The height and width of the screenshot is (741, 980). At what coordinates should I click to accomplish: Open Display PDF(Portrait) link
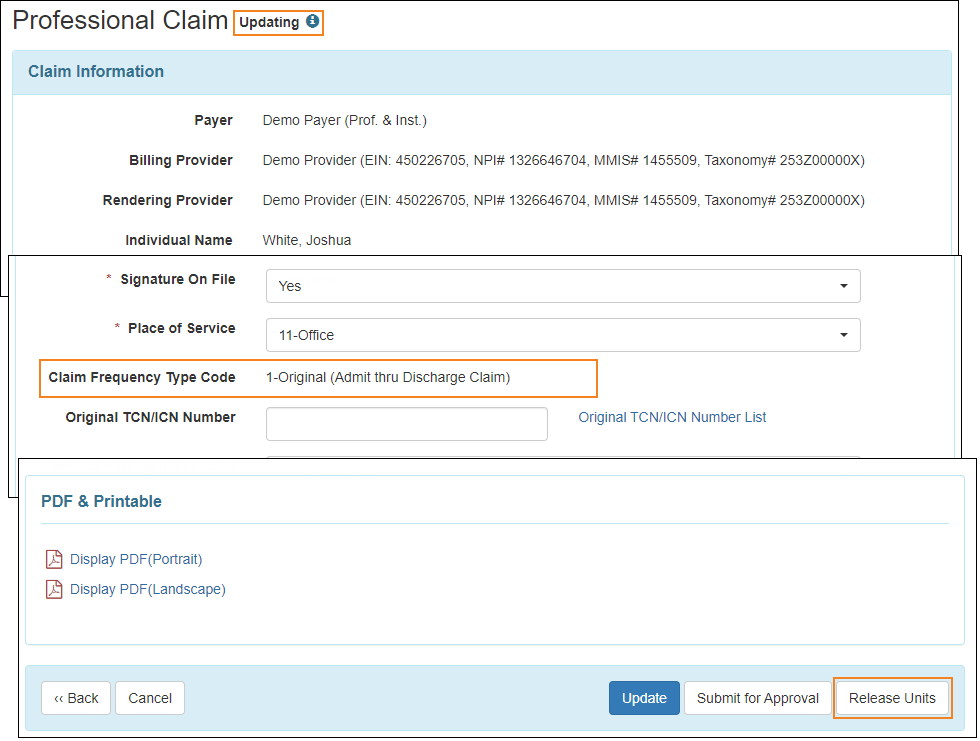tap(136, 559)
